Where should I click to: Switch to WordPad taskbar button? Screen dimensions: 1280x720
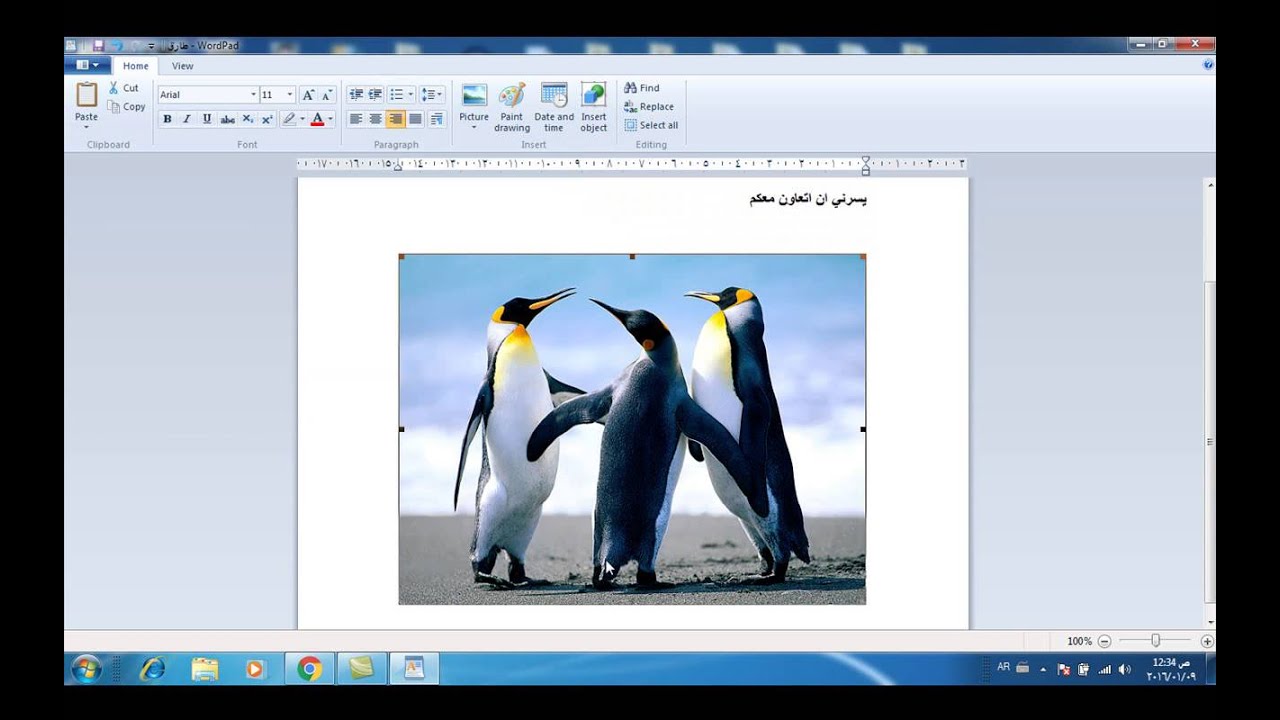point(413,669)
